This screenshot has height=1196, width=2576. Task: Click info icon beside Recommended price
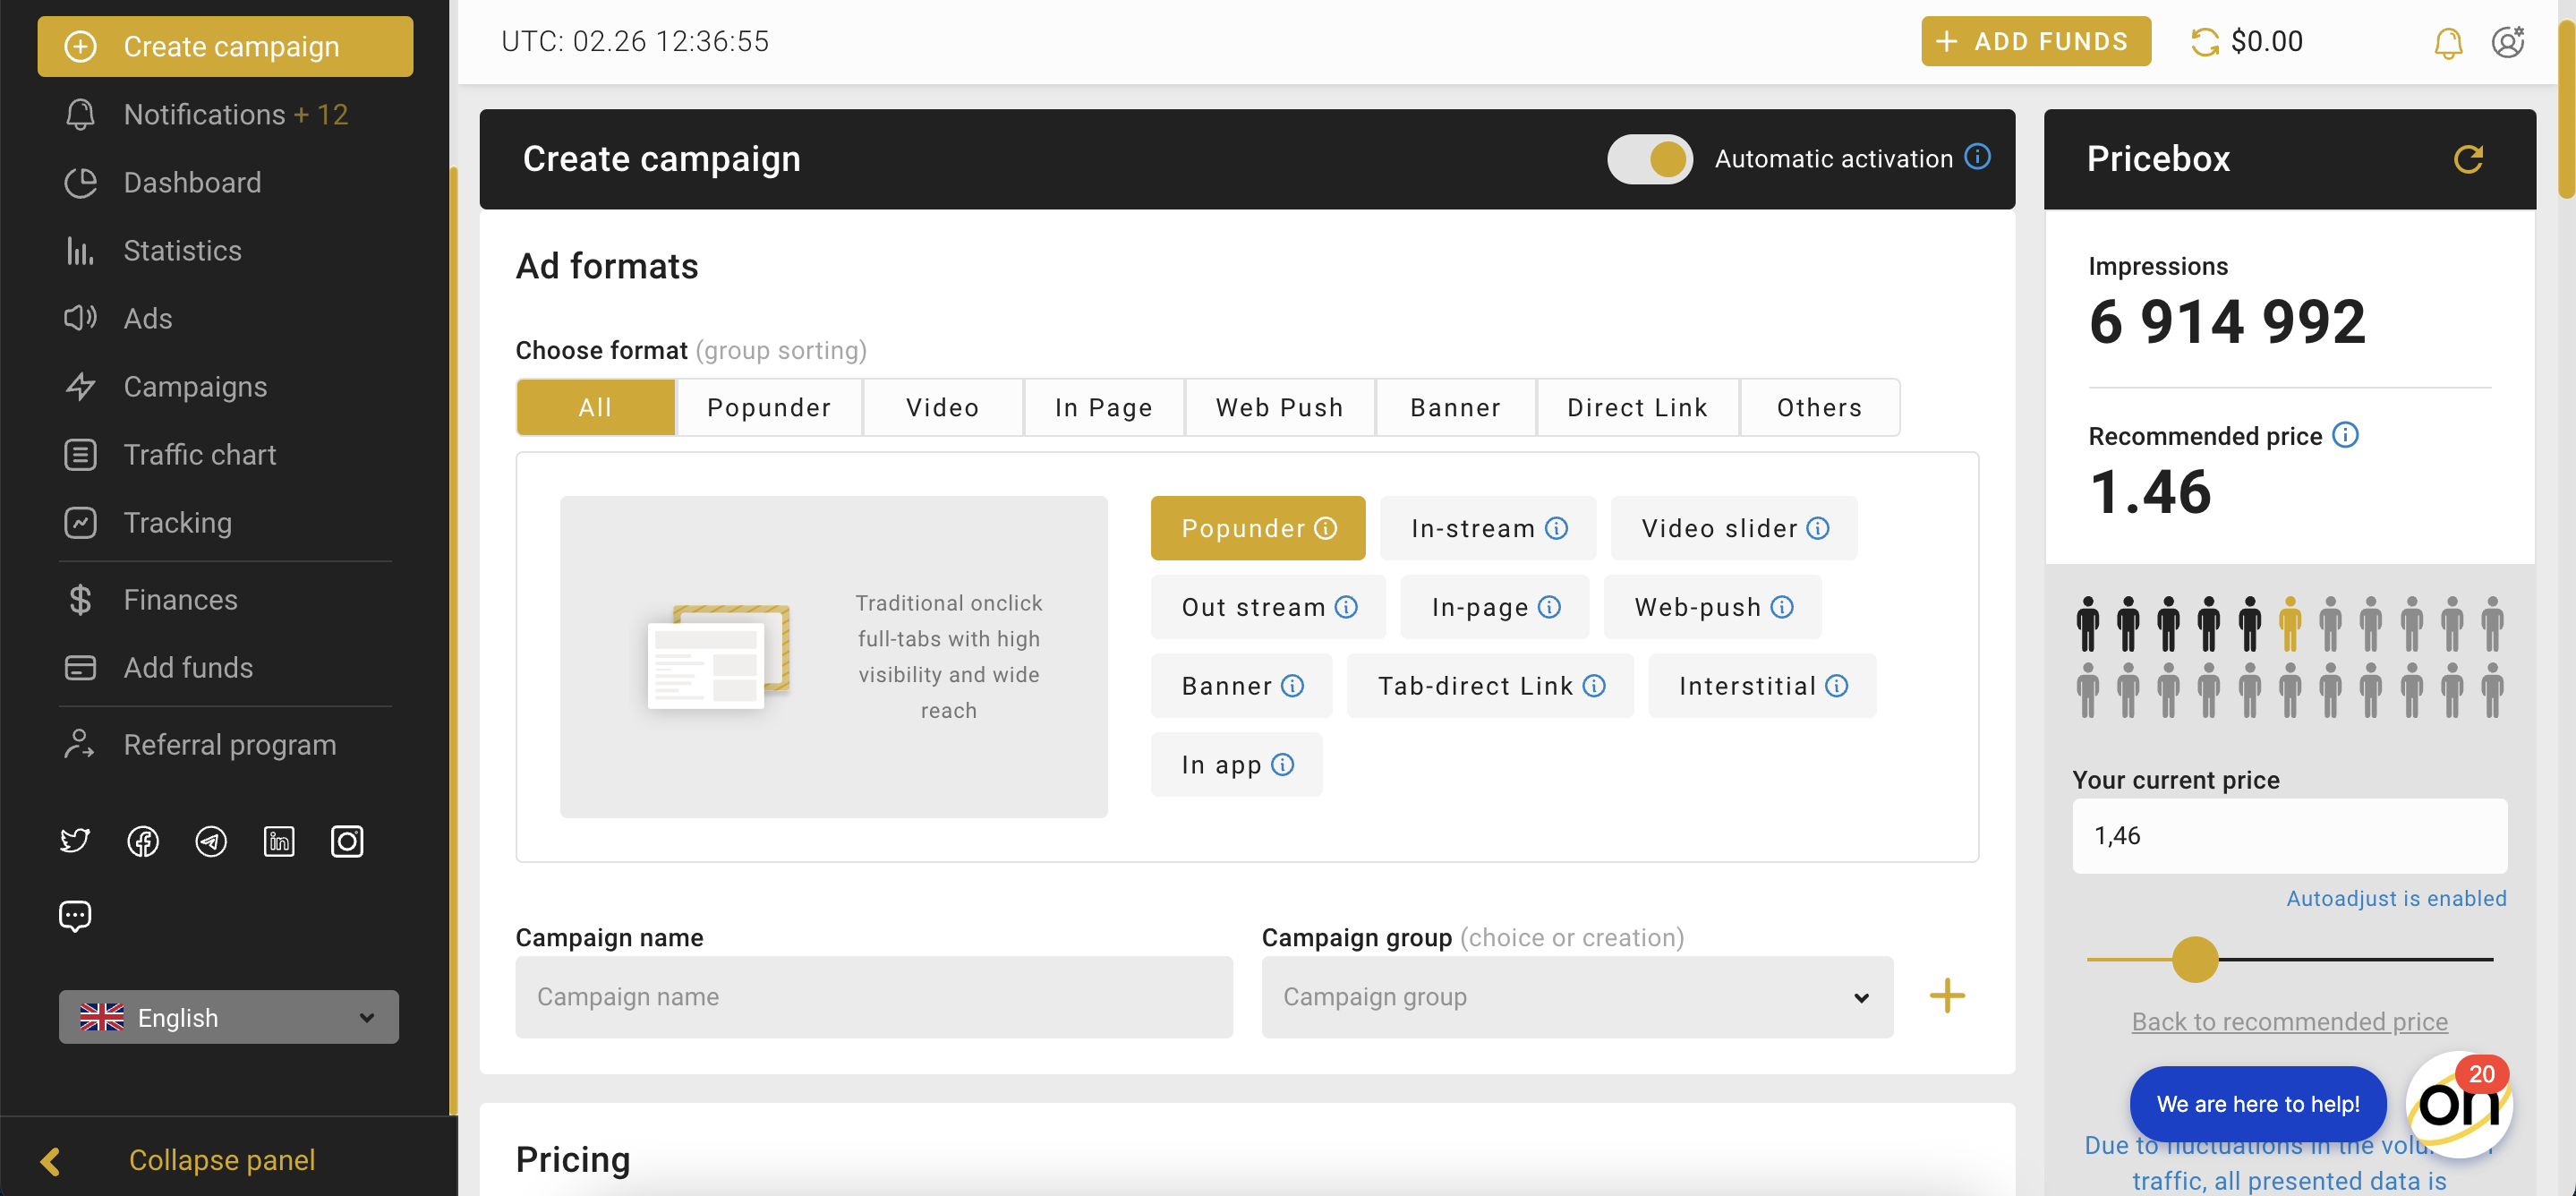coord(2345,435)
